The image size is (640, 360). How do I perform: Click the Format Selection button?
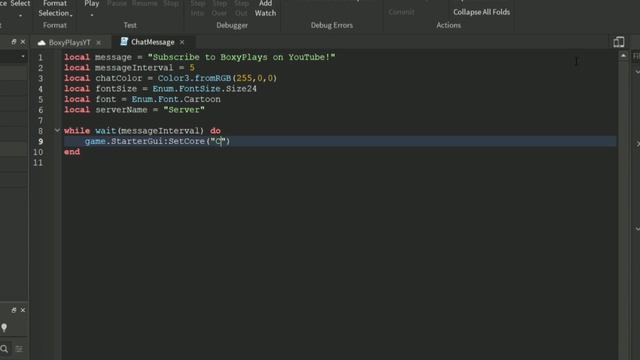click(x=55, y=8)
